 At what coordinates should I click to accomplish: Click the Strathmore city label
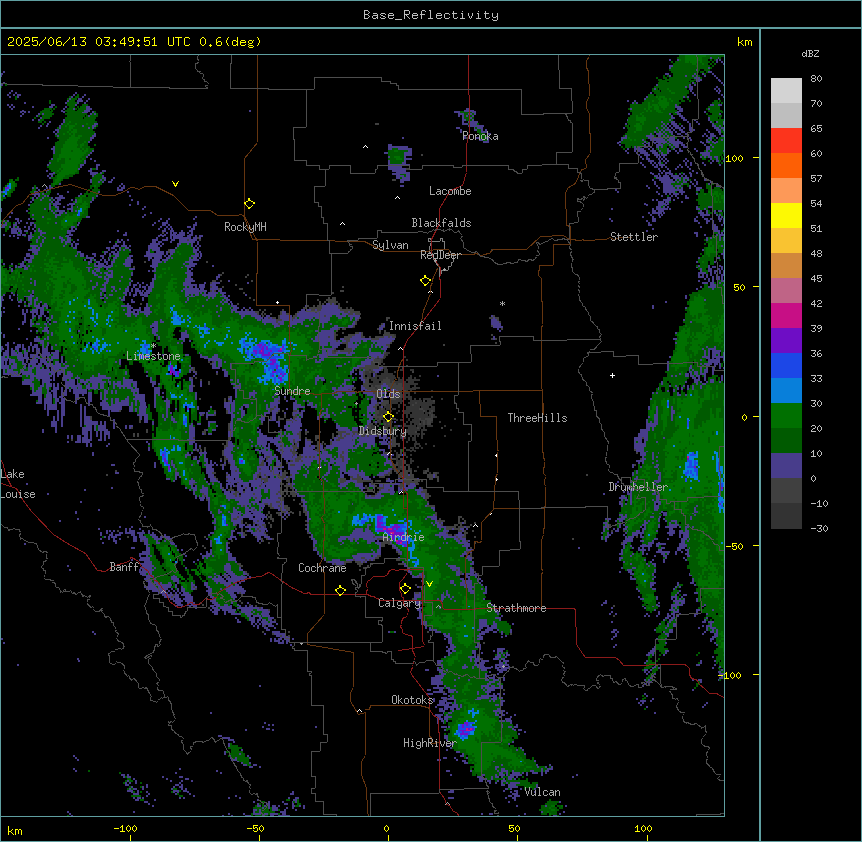pos(516,608)
